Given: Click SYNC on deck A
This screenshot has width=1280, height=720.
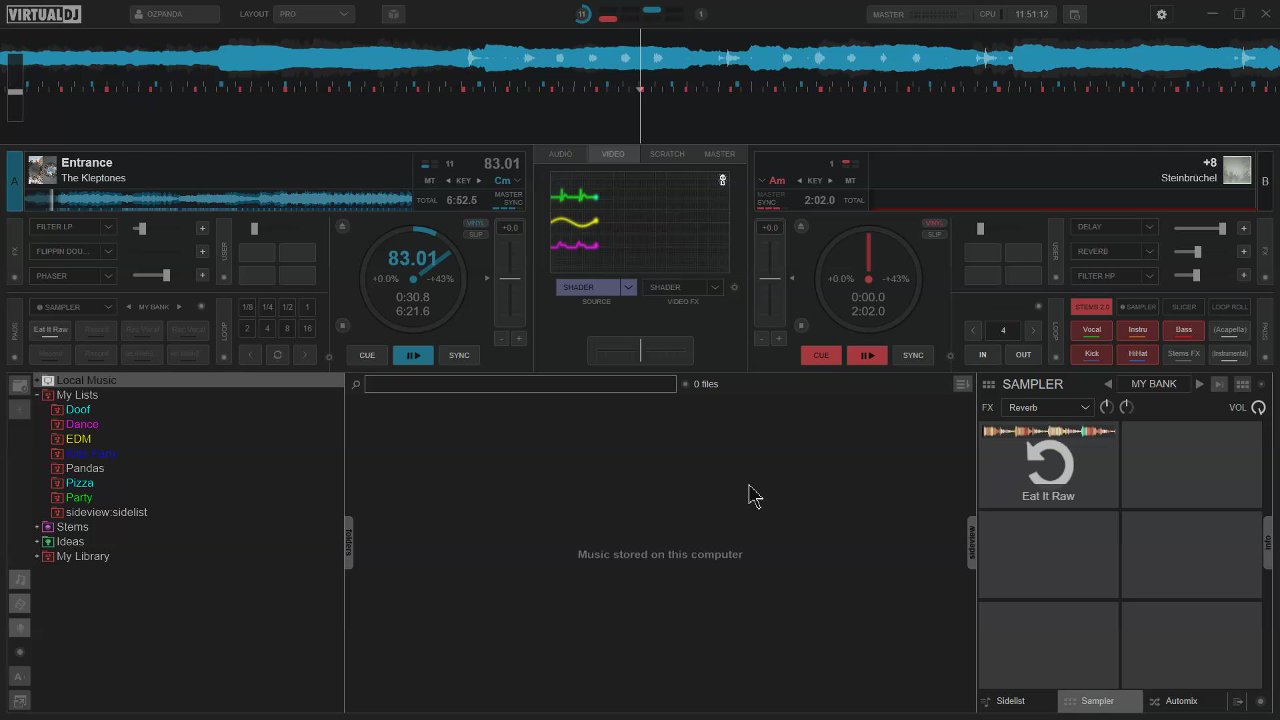Looking at the screenshot, I should (x=459, y=355).
